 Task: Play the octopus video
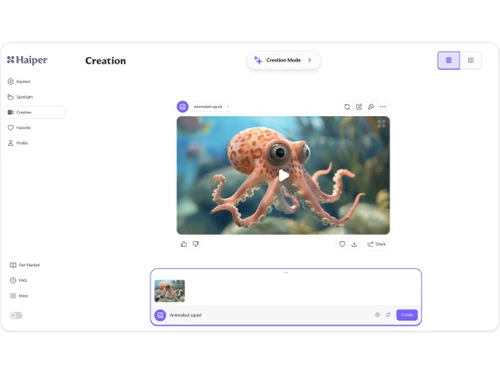pos(284,175)
